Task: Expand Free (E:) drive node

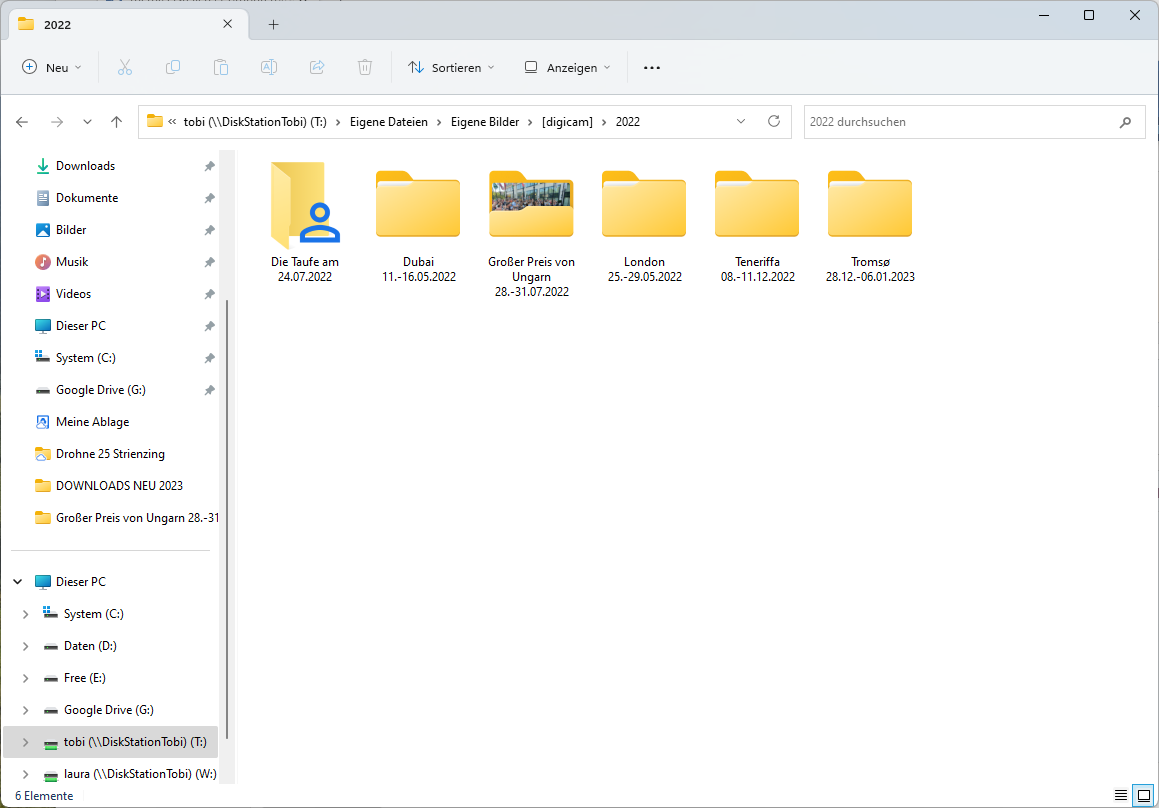Action: 26,678
